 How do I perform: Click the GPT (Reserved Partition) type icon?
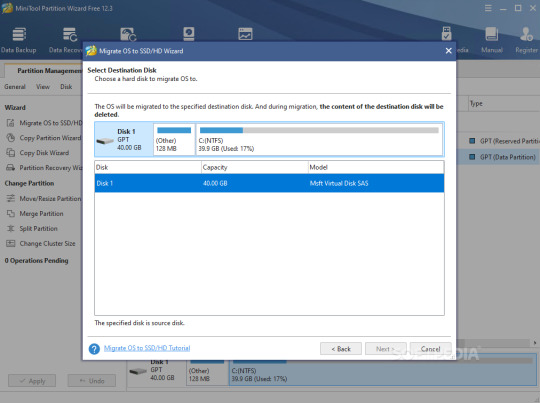[472, 141]
